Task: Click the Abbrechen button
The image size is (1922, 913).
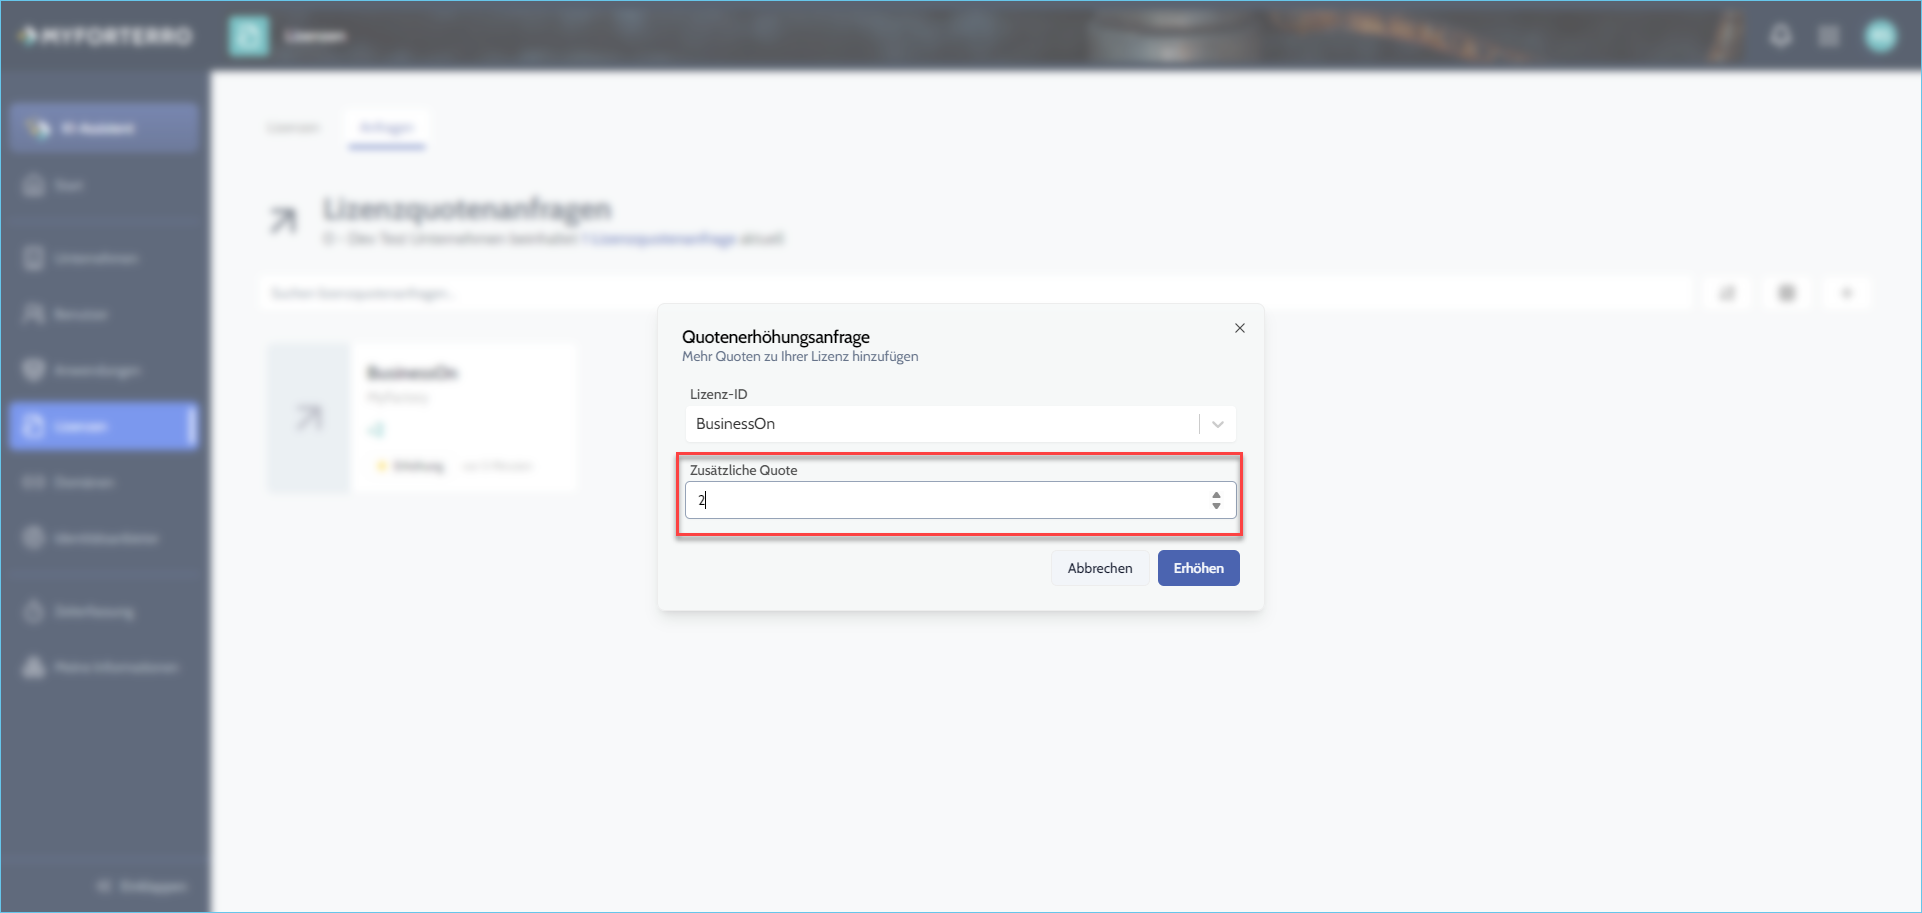Action: [x=1100, y=568]
